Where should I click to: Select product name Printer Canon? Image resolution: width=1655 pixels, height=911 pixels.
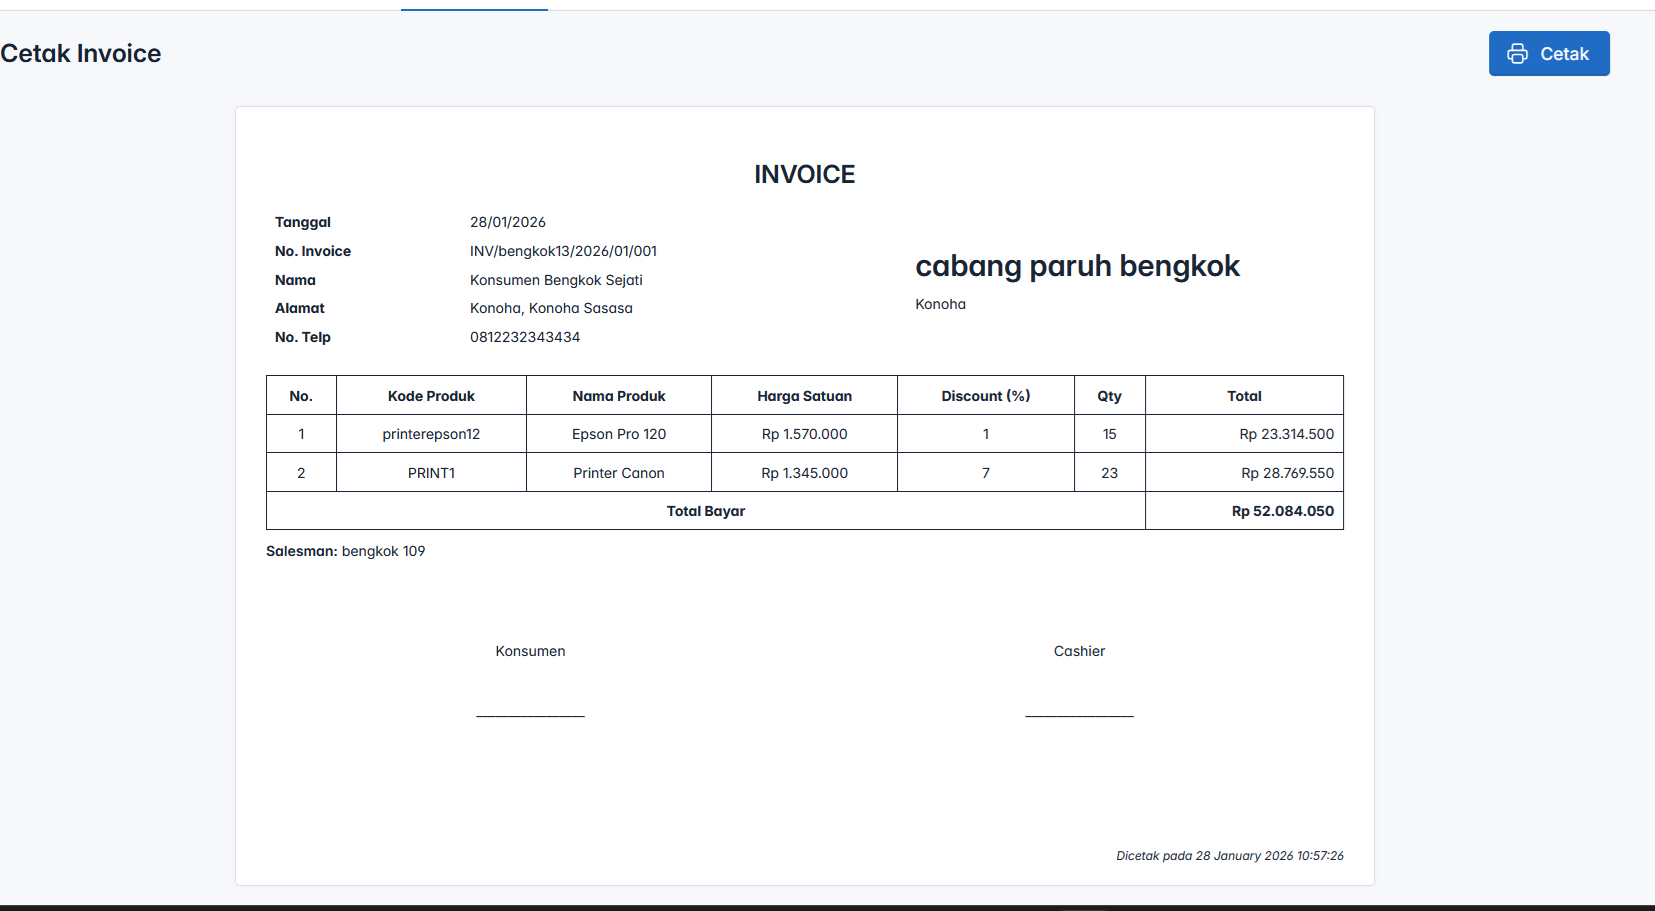click(619, 473)
